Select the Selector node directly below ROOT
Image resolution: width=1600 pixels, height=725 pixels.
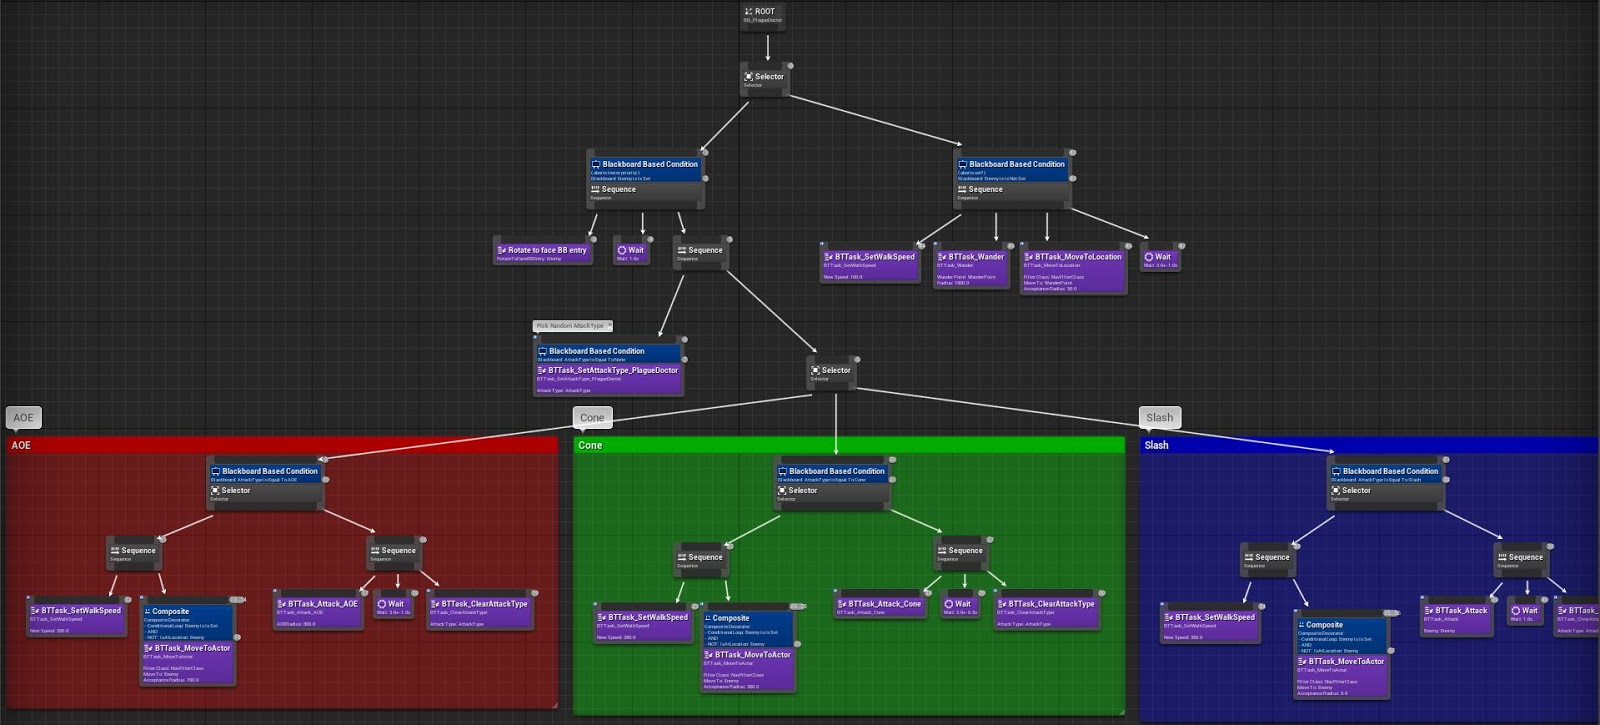tap(764, 80)
